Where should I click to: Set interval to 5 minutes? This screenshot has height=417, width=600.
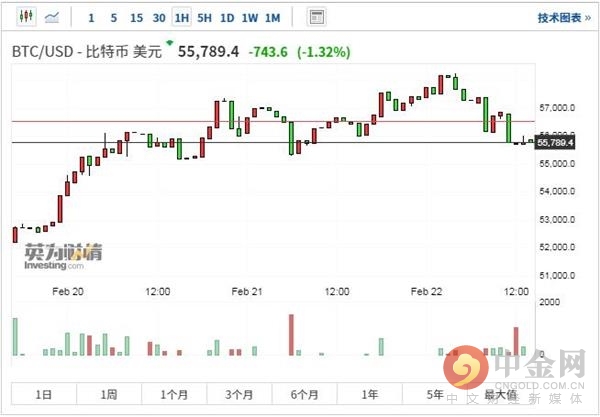[114, 18]
